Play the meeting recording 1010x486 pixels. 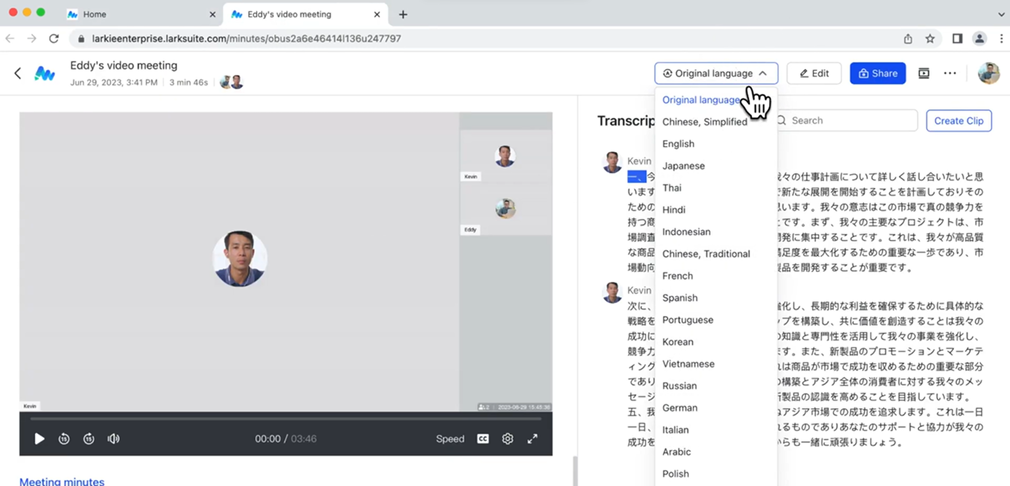point(40,438)
